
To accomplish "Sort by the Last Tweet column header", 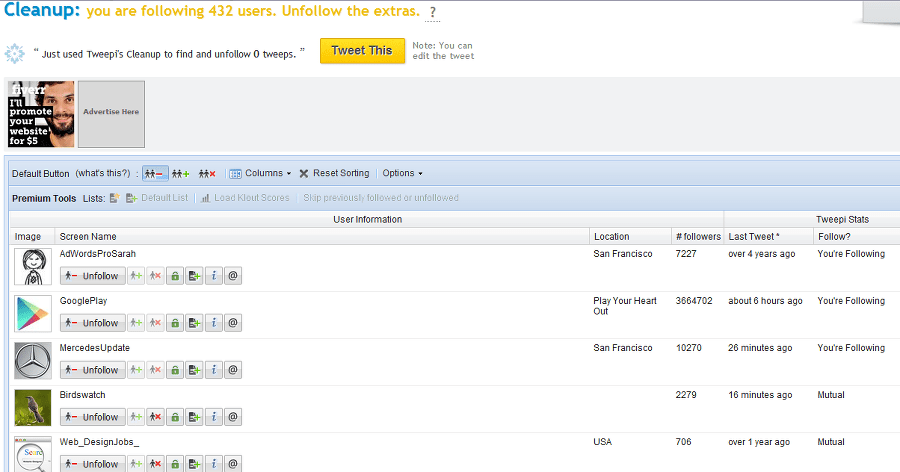I will [755, 236].
